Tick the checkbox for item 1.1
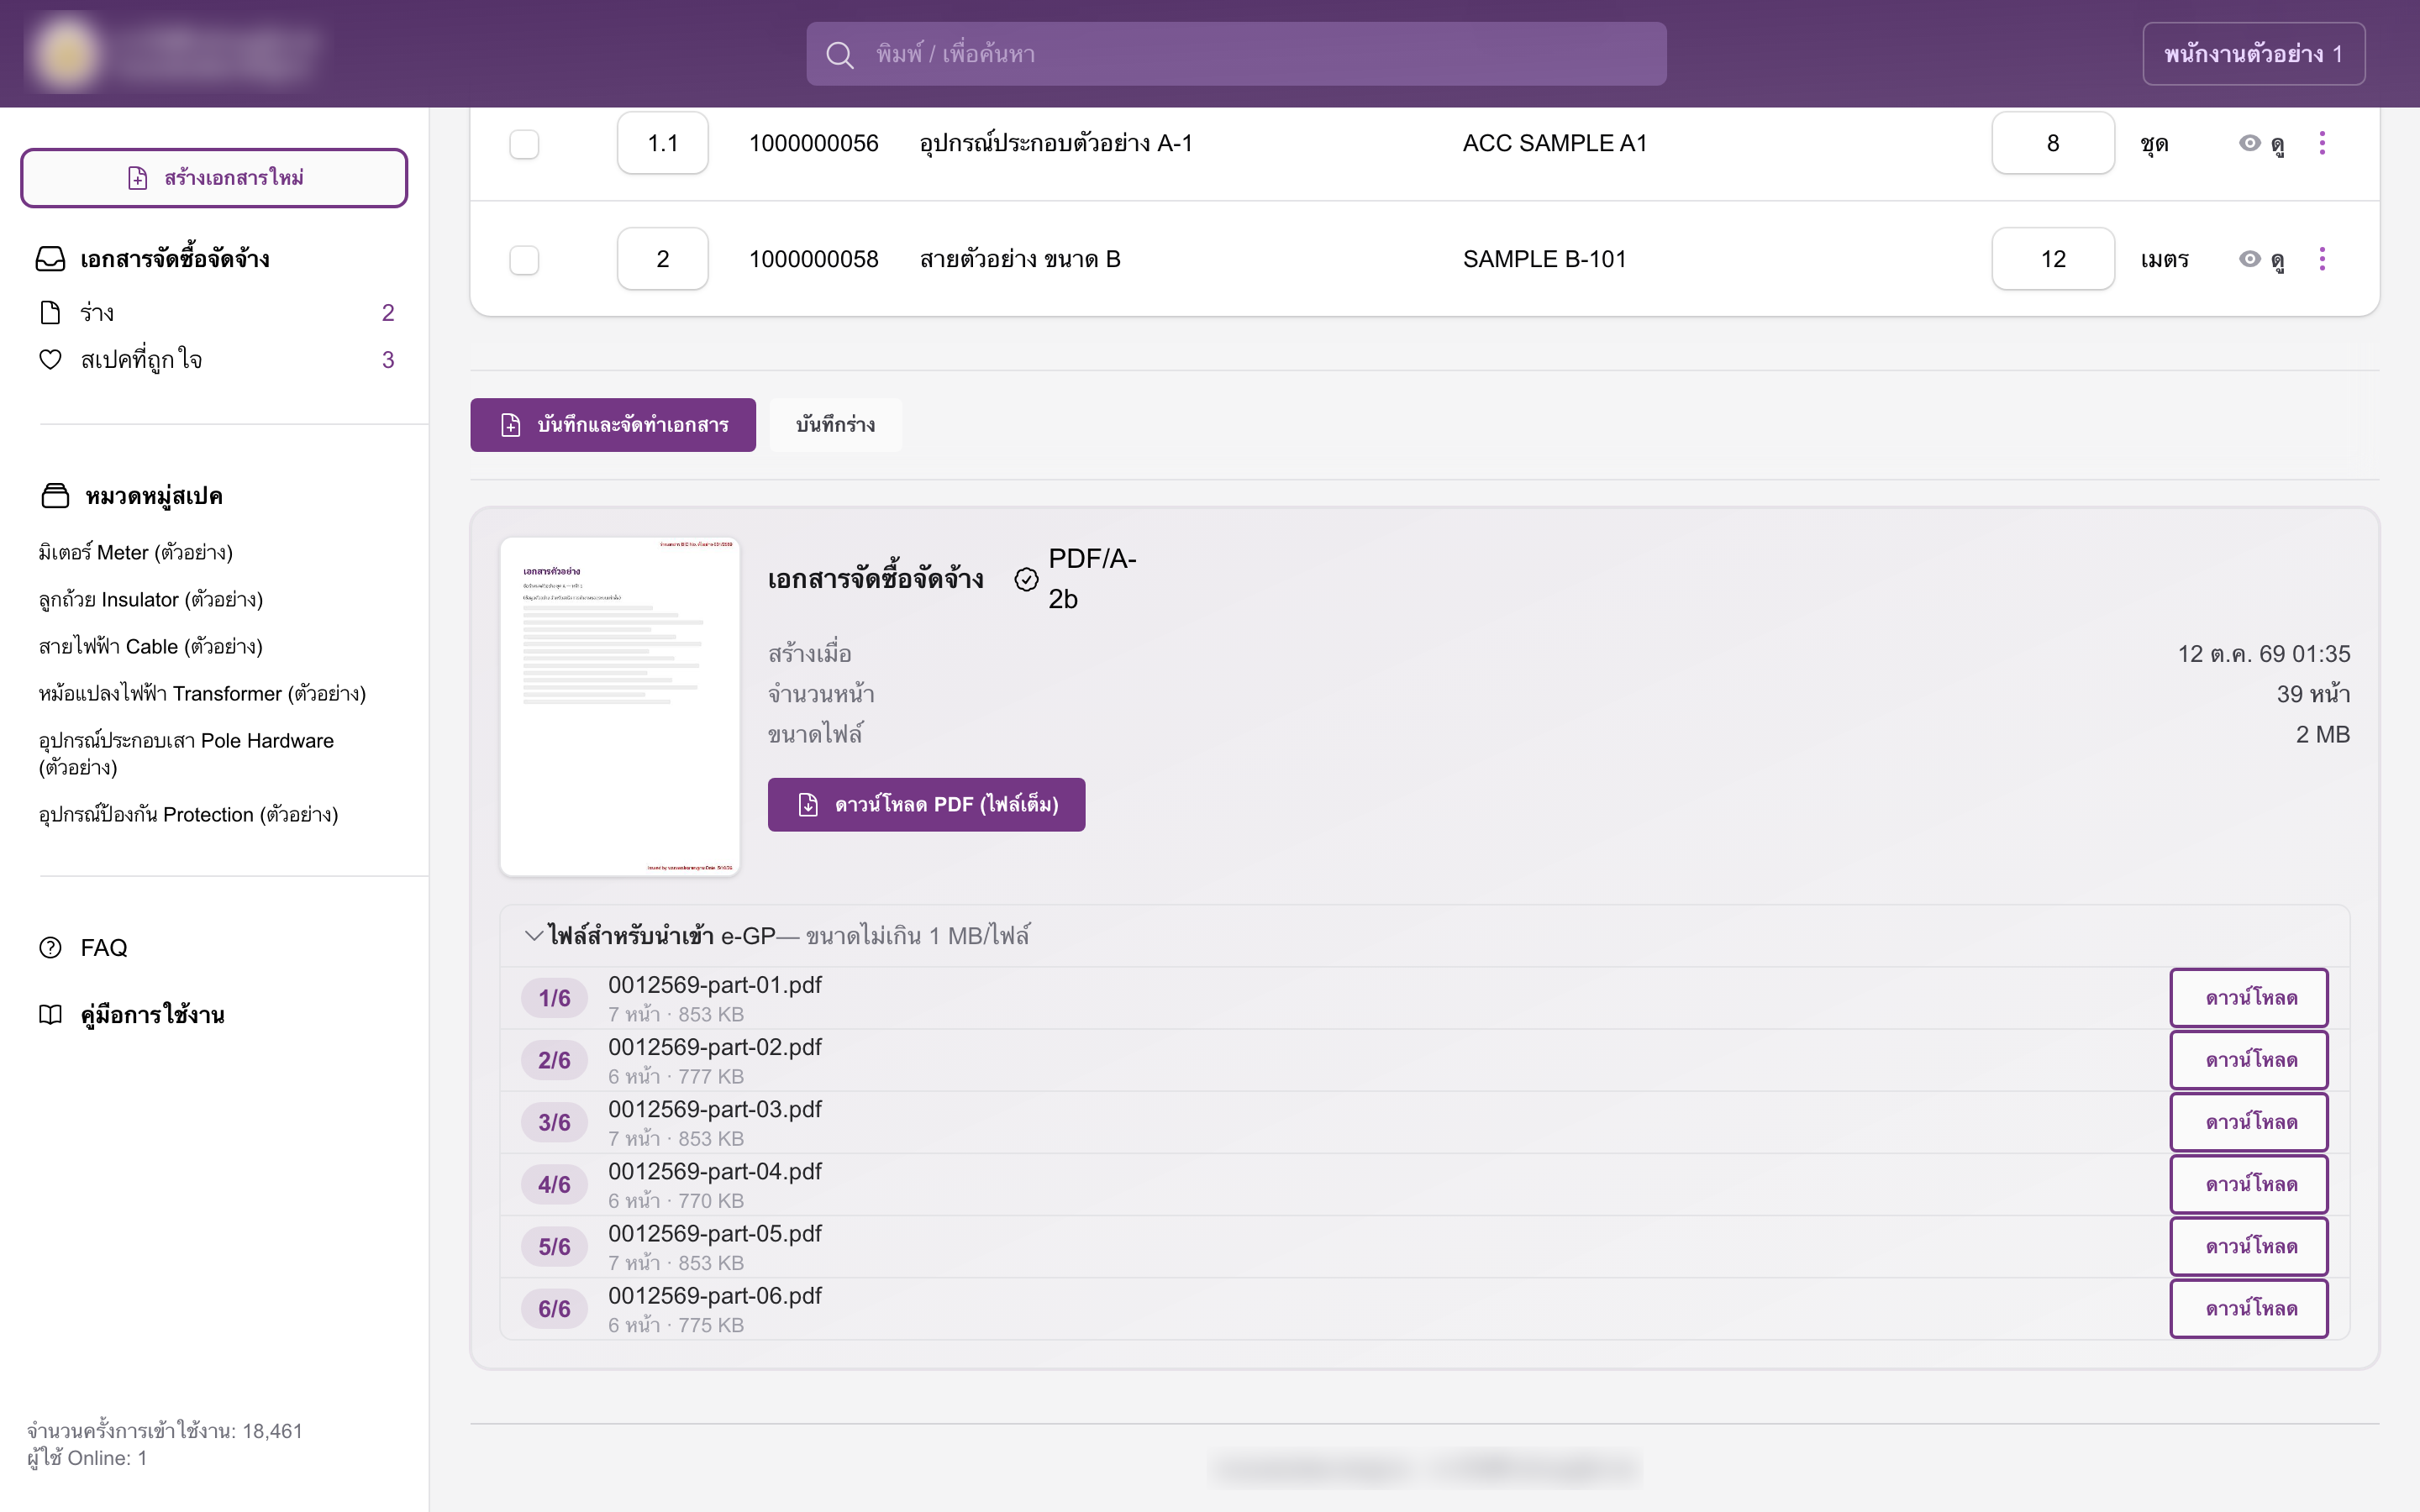The image size is (2420, 1512). 524,144
